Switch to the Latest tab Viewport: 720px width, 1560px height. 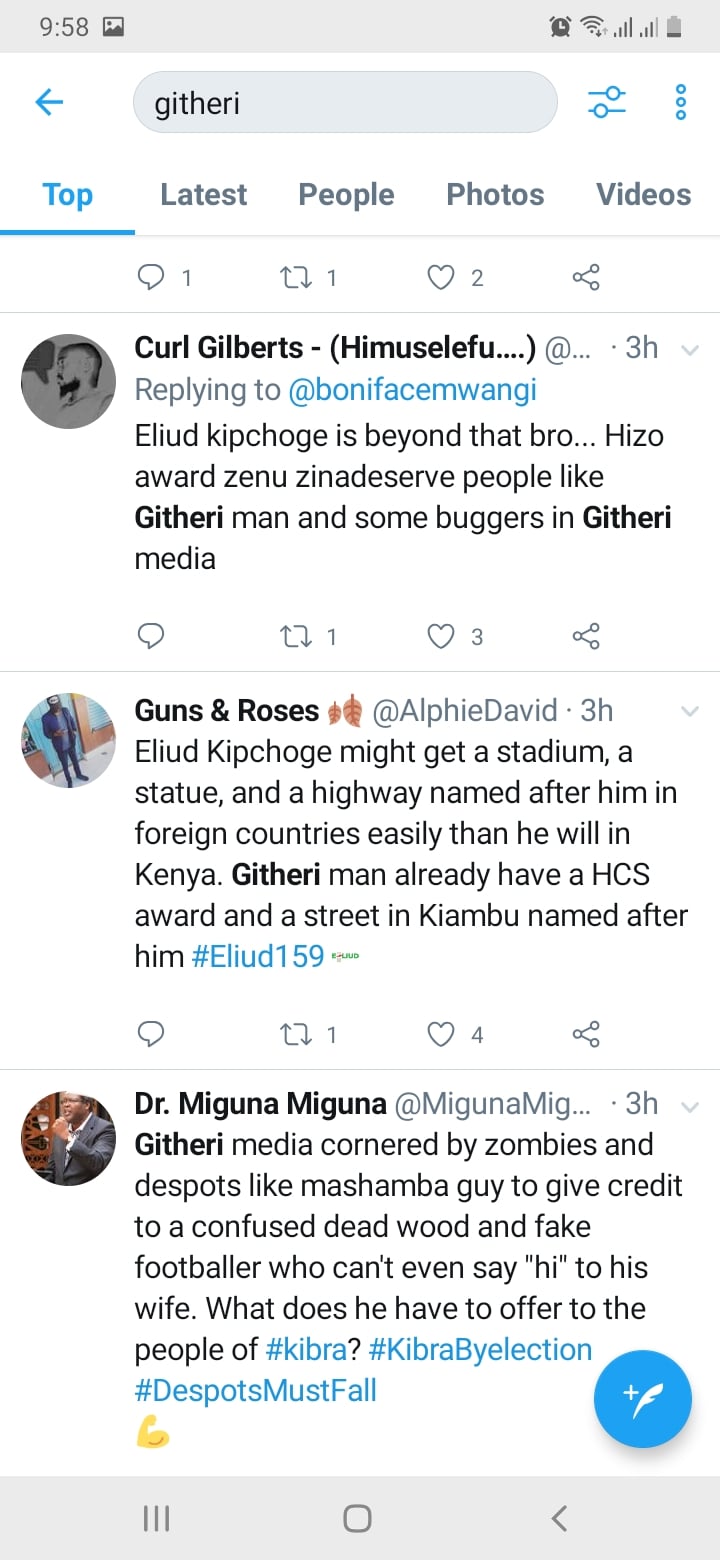pyautogui.click(x=203, y=195)
